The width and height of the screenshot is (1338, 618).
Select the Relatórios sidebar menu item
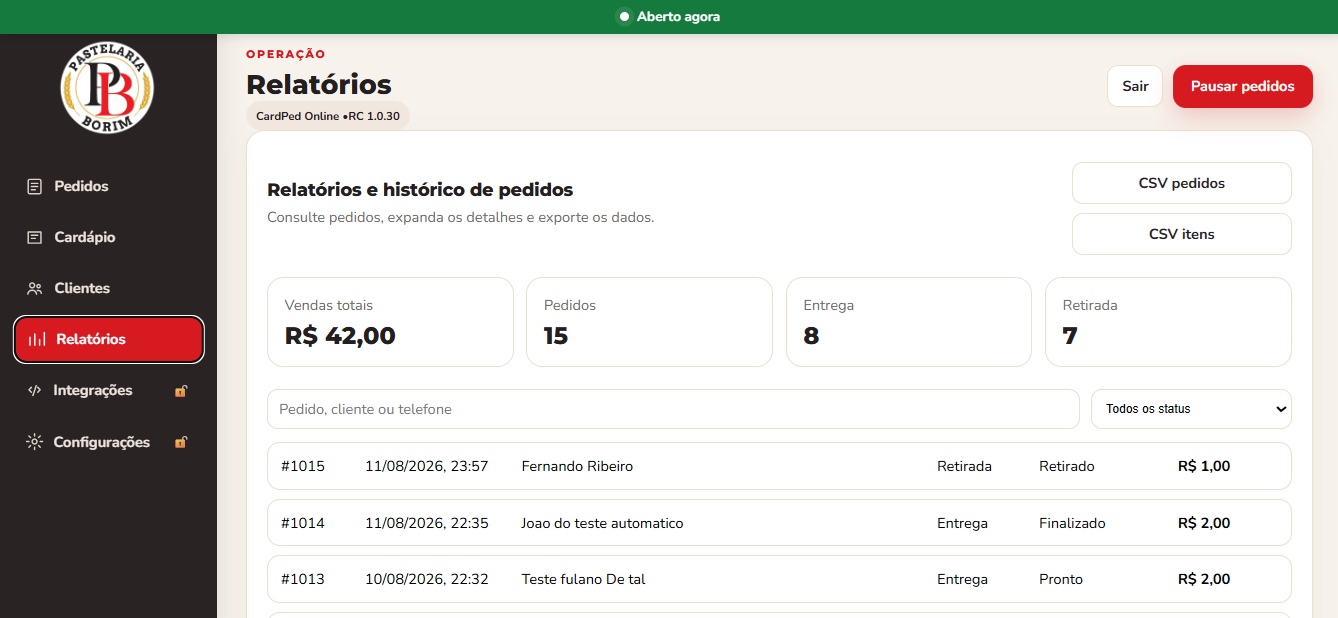point(108,339)
